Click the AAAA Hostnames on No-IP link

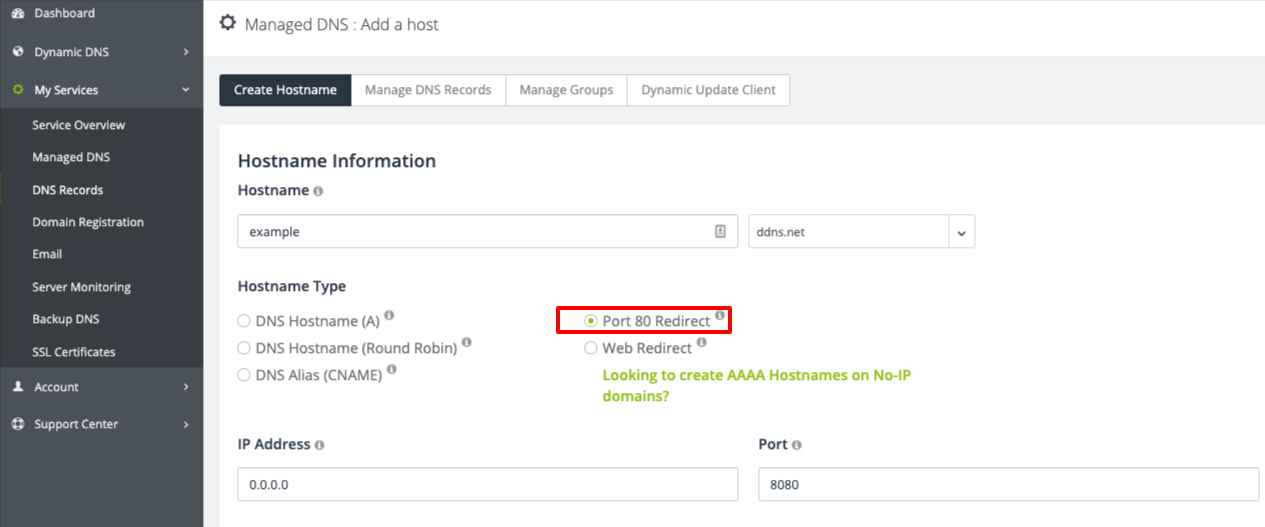pyautogui.click(x=756, y=385)
